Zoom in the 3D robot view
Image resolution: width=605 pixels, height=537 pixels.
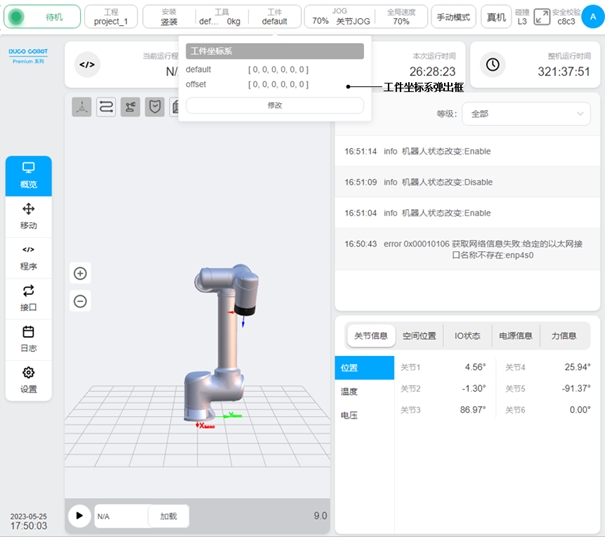[80, 273]
